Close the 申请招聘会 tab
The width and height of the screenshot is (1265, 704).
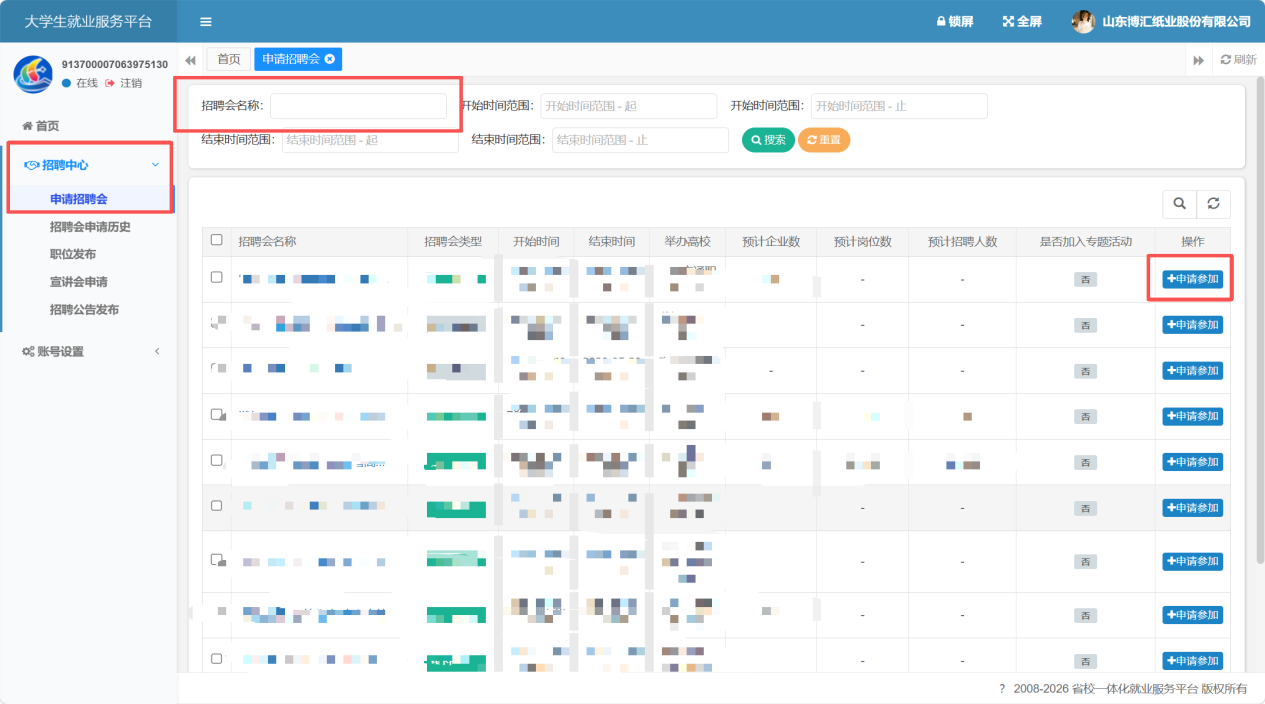(x=330, y=60)
